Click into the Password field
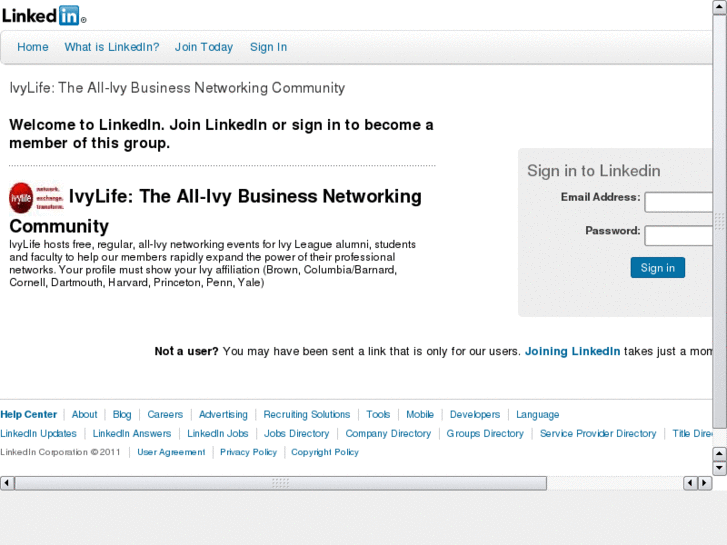Image resolution: width=727 pixels, height=545 pixels. click(685, 236)
